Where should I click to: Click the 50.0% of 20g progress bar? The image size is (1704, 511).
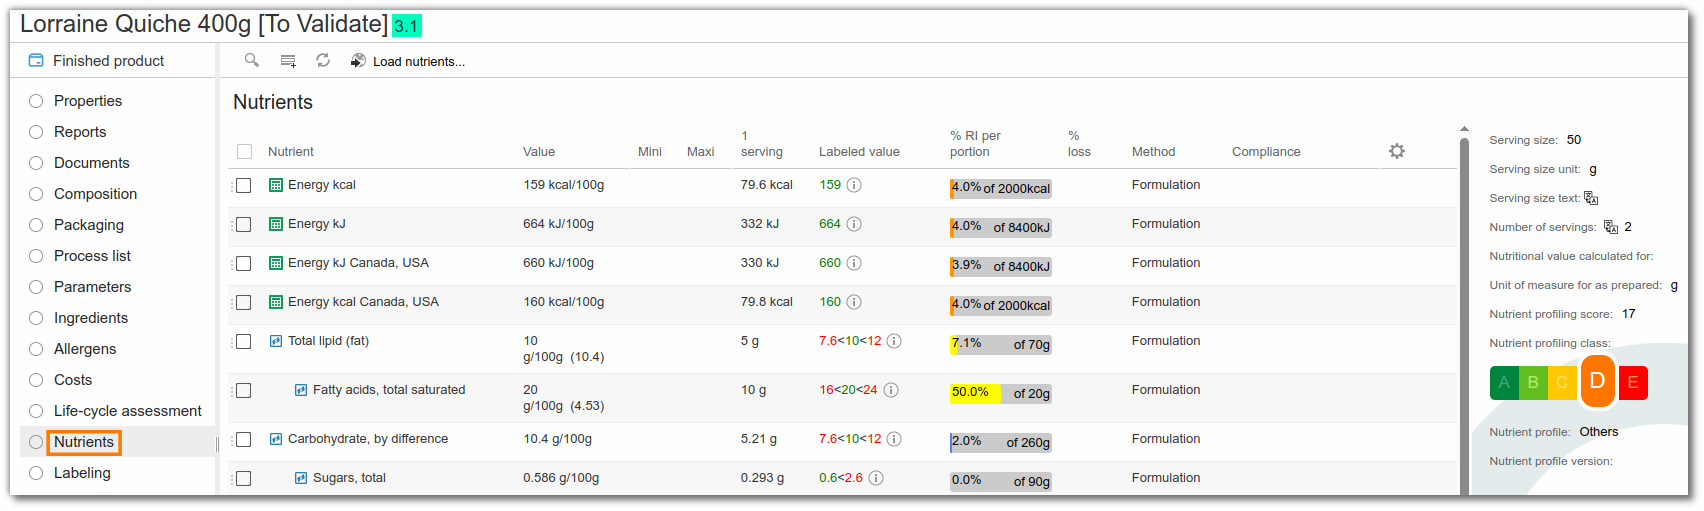(x=1001, y=393)
